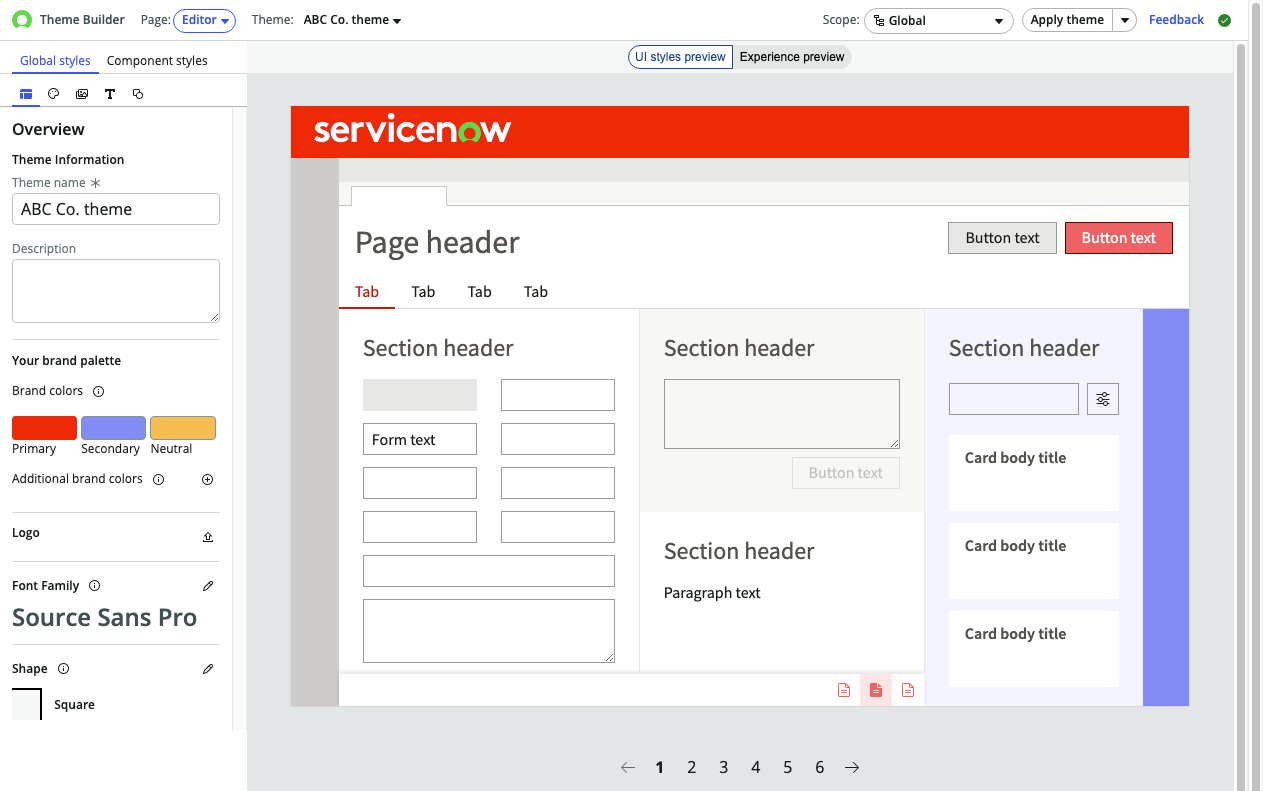Click the search field beside filter icon
Viewport: 1263px width, 791px height.
click(x=1014, y=399)
